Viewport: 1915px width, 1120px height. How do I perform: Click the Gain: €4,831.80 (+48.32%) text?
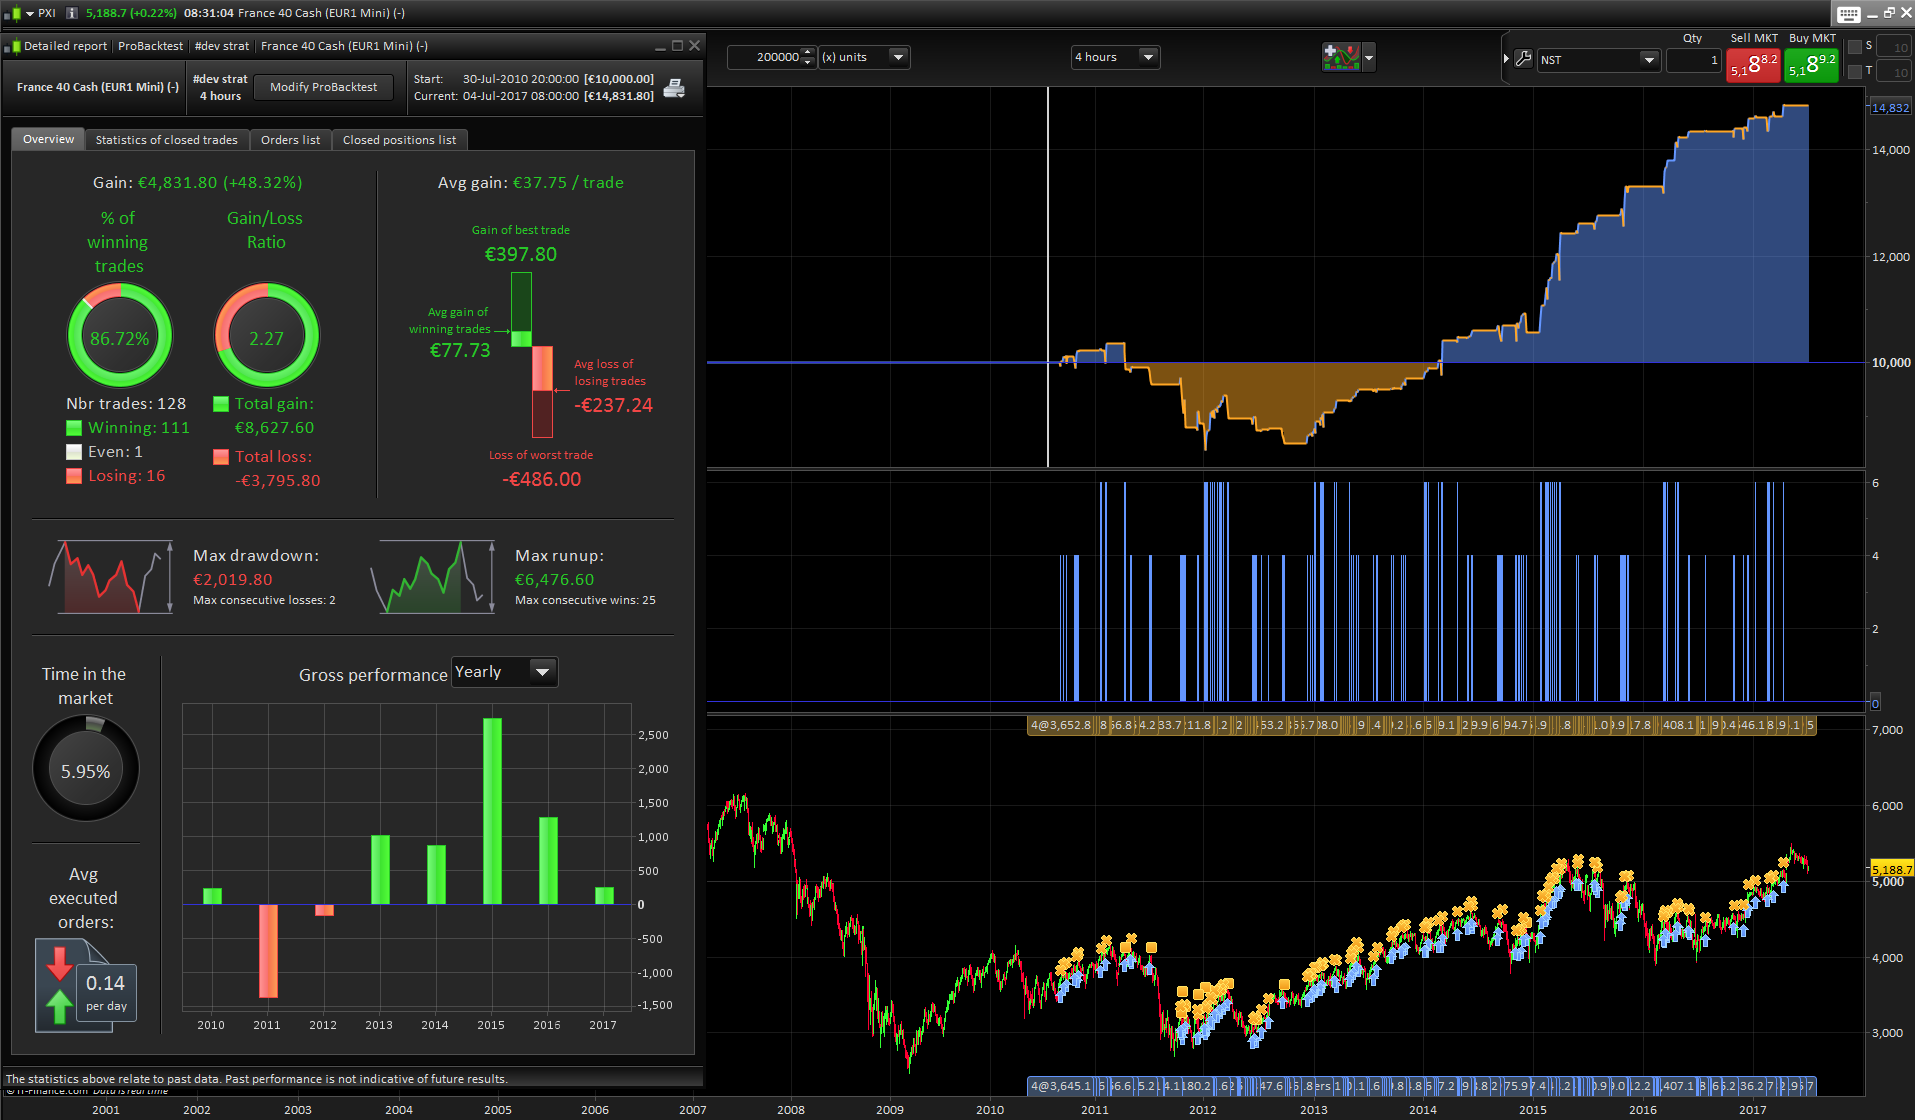[x=197, y=183]
